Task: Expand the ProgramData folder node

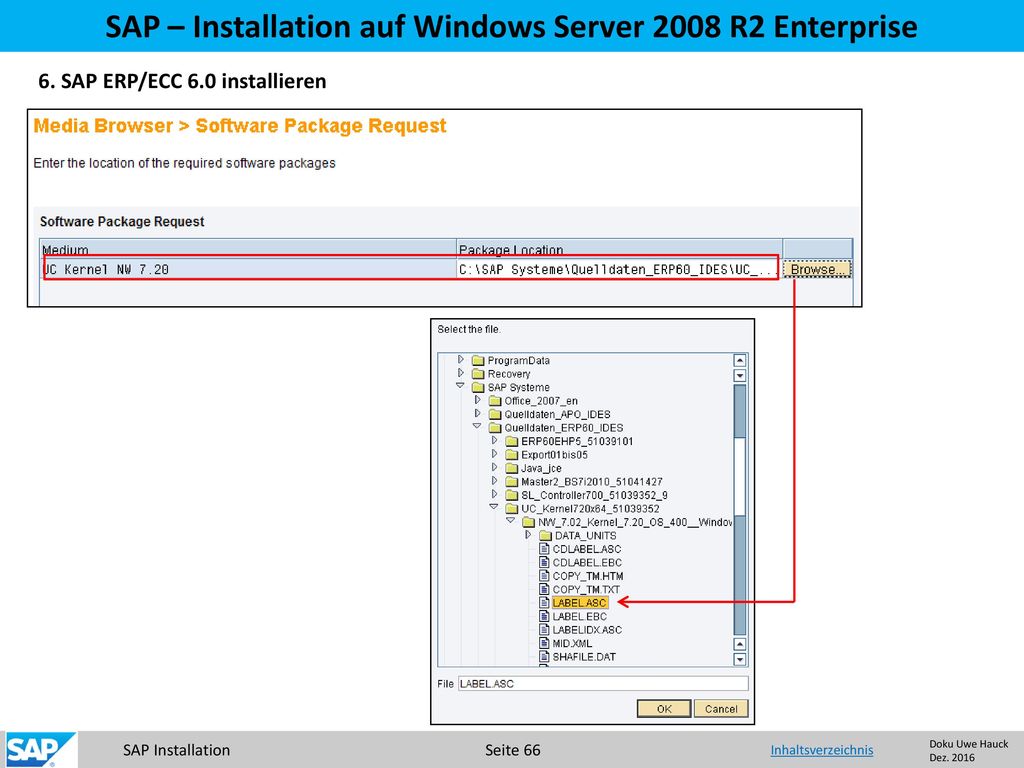Action: point(460,359)
